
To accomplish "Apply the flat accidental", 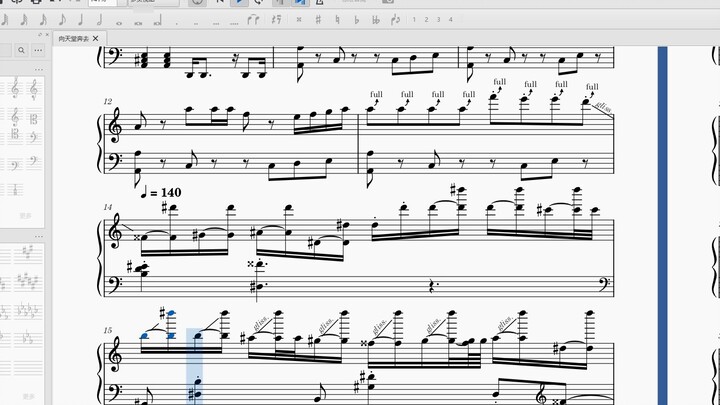I will (356, 20).
